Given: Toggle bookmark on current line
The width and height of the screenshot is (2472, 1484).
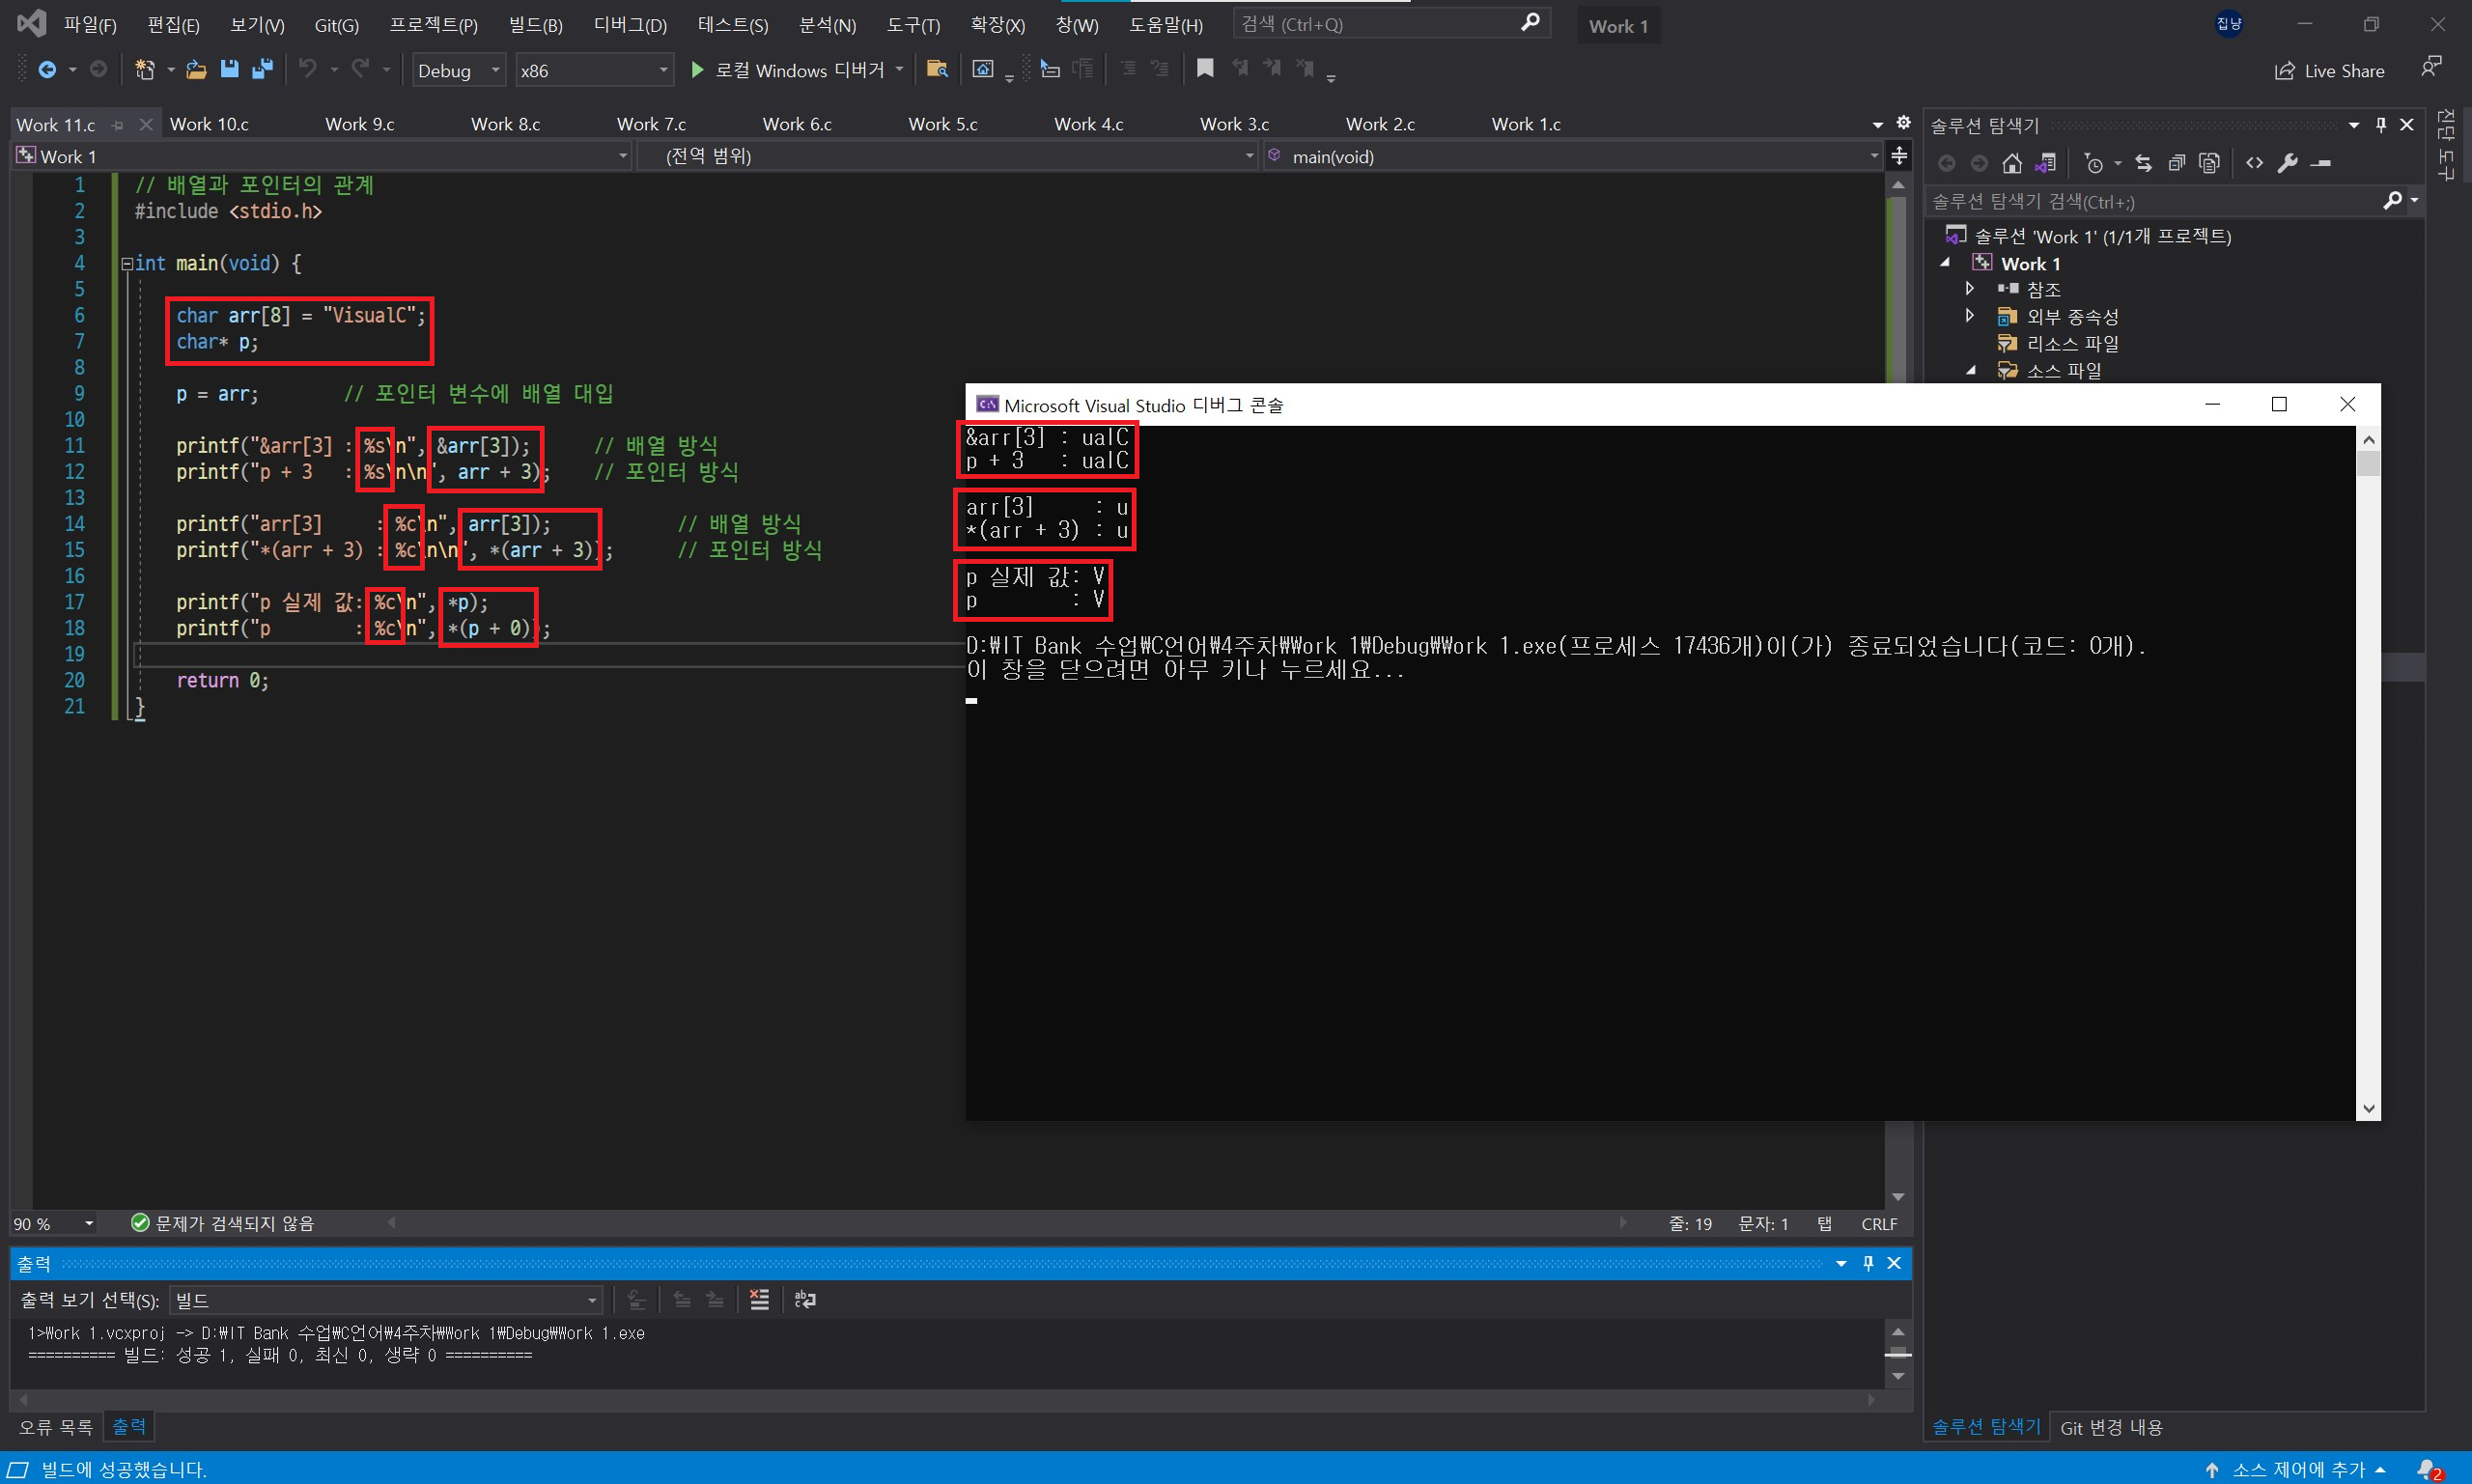Looking at the screenshot, I should click(x=1205, y=68).
